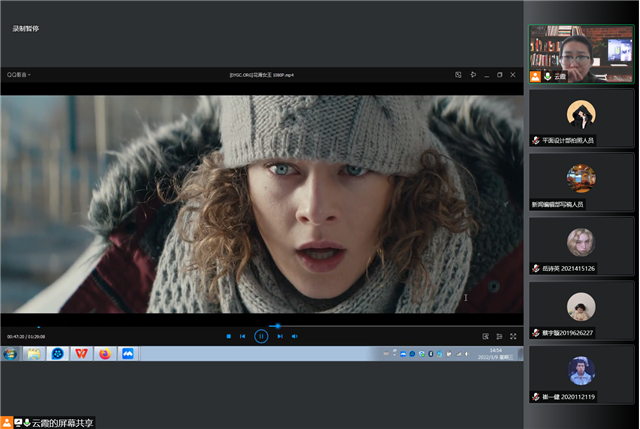Open Firefox from the taskbar
Screen dimensions: 640x429
tap(105, 353)
